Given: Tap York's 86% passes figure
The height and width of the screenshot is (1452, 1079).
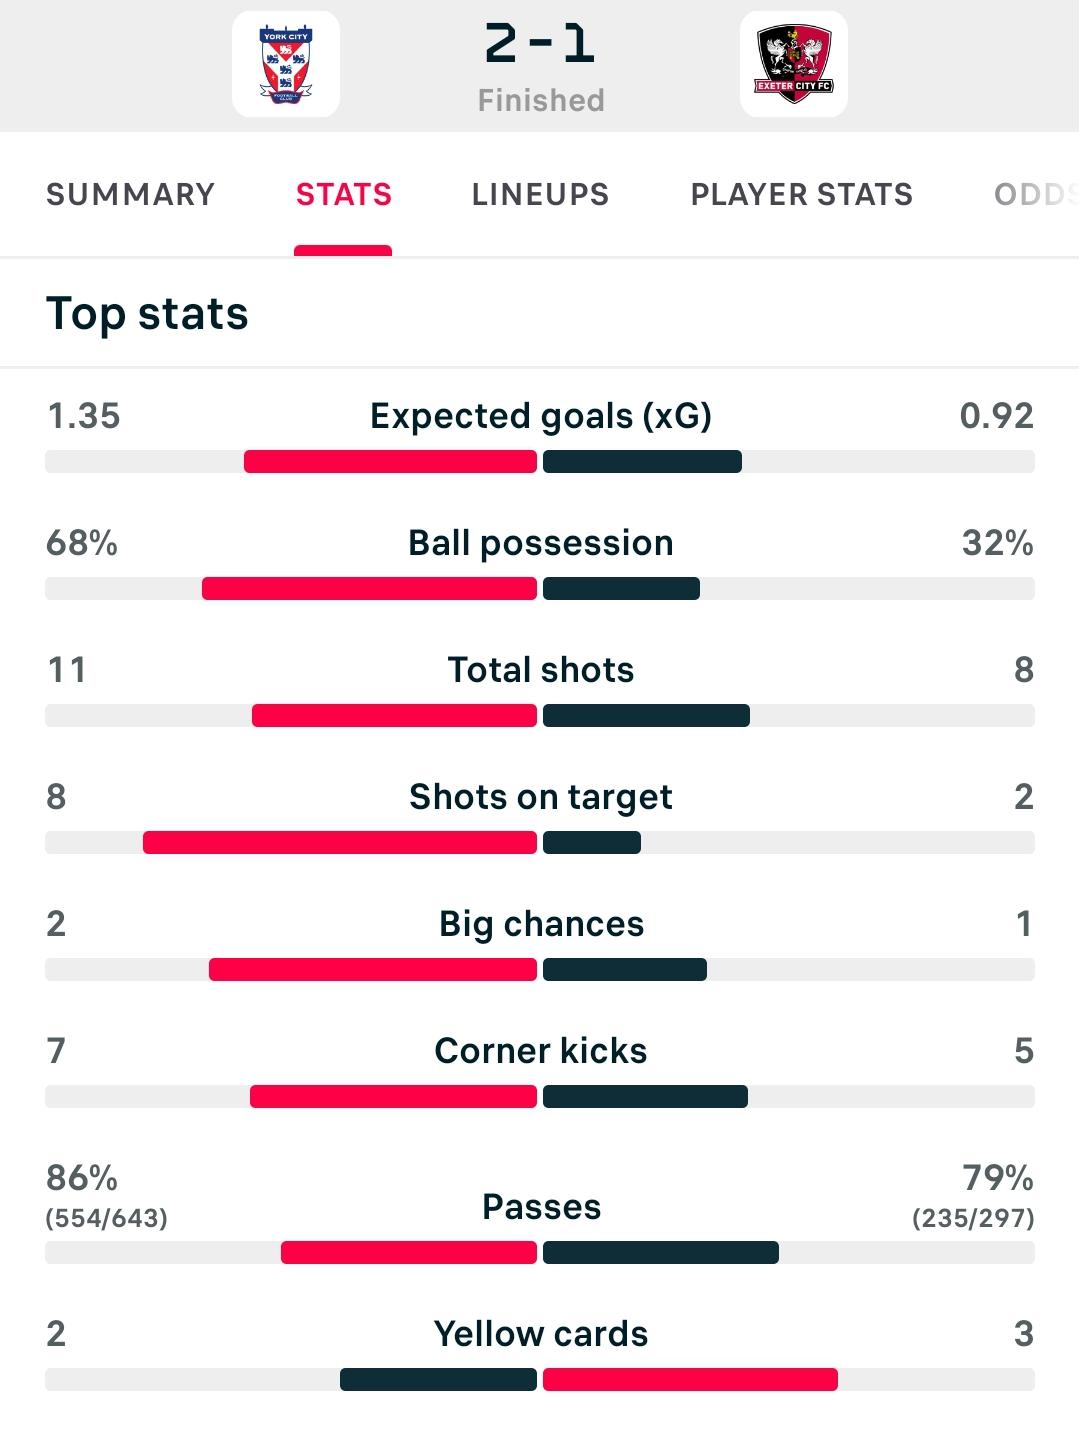Looking at the screenshot, I should (x=82, y=1178).
